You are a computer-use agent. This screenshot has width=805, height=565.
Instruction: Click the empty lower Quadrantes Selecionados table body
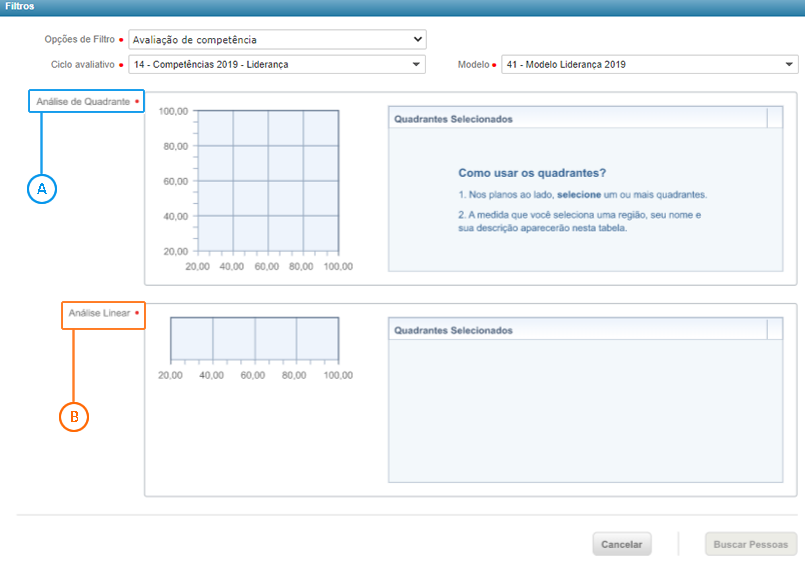[585, 410]
